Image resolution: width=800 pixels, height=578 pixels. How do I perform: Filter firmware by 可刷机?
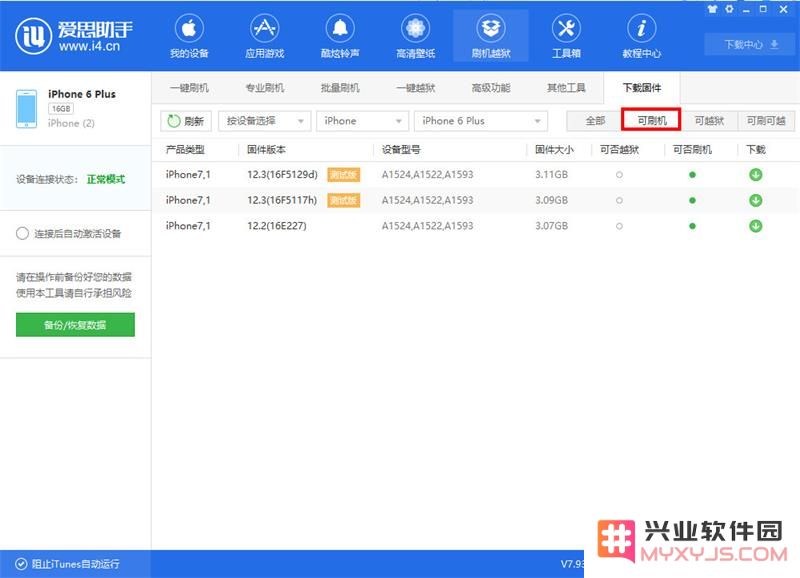coord(652,120)
